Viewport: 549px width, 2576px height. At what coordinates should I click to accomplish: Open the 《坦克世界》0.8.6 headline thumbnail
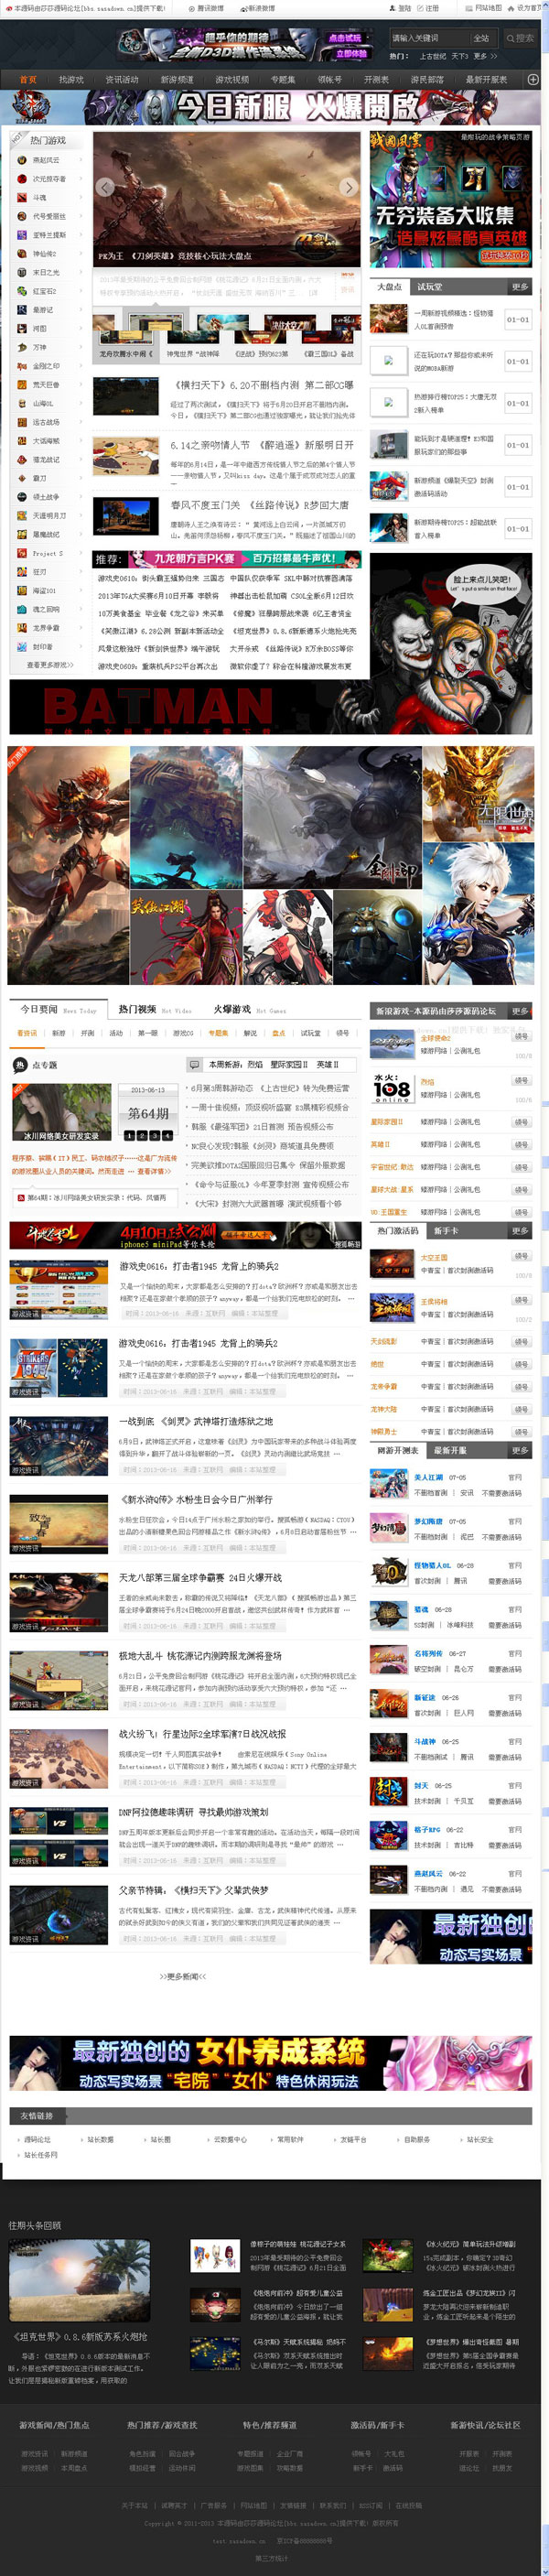(x=79, y=2280)
